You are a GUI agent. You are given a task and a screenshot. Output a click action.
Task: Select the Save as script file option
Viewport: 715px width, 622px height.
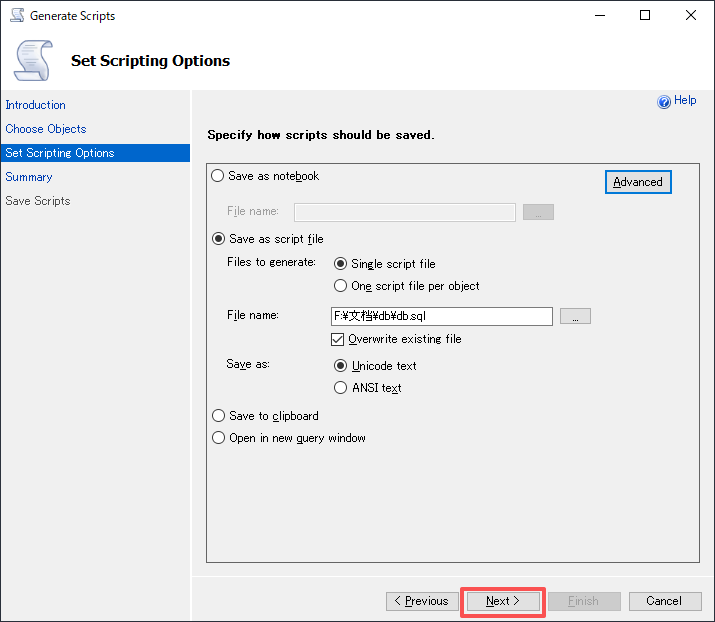click(219, 239)
